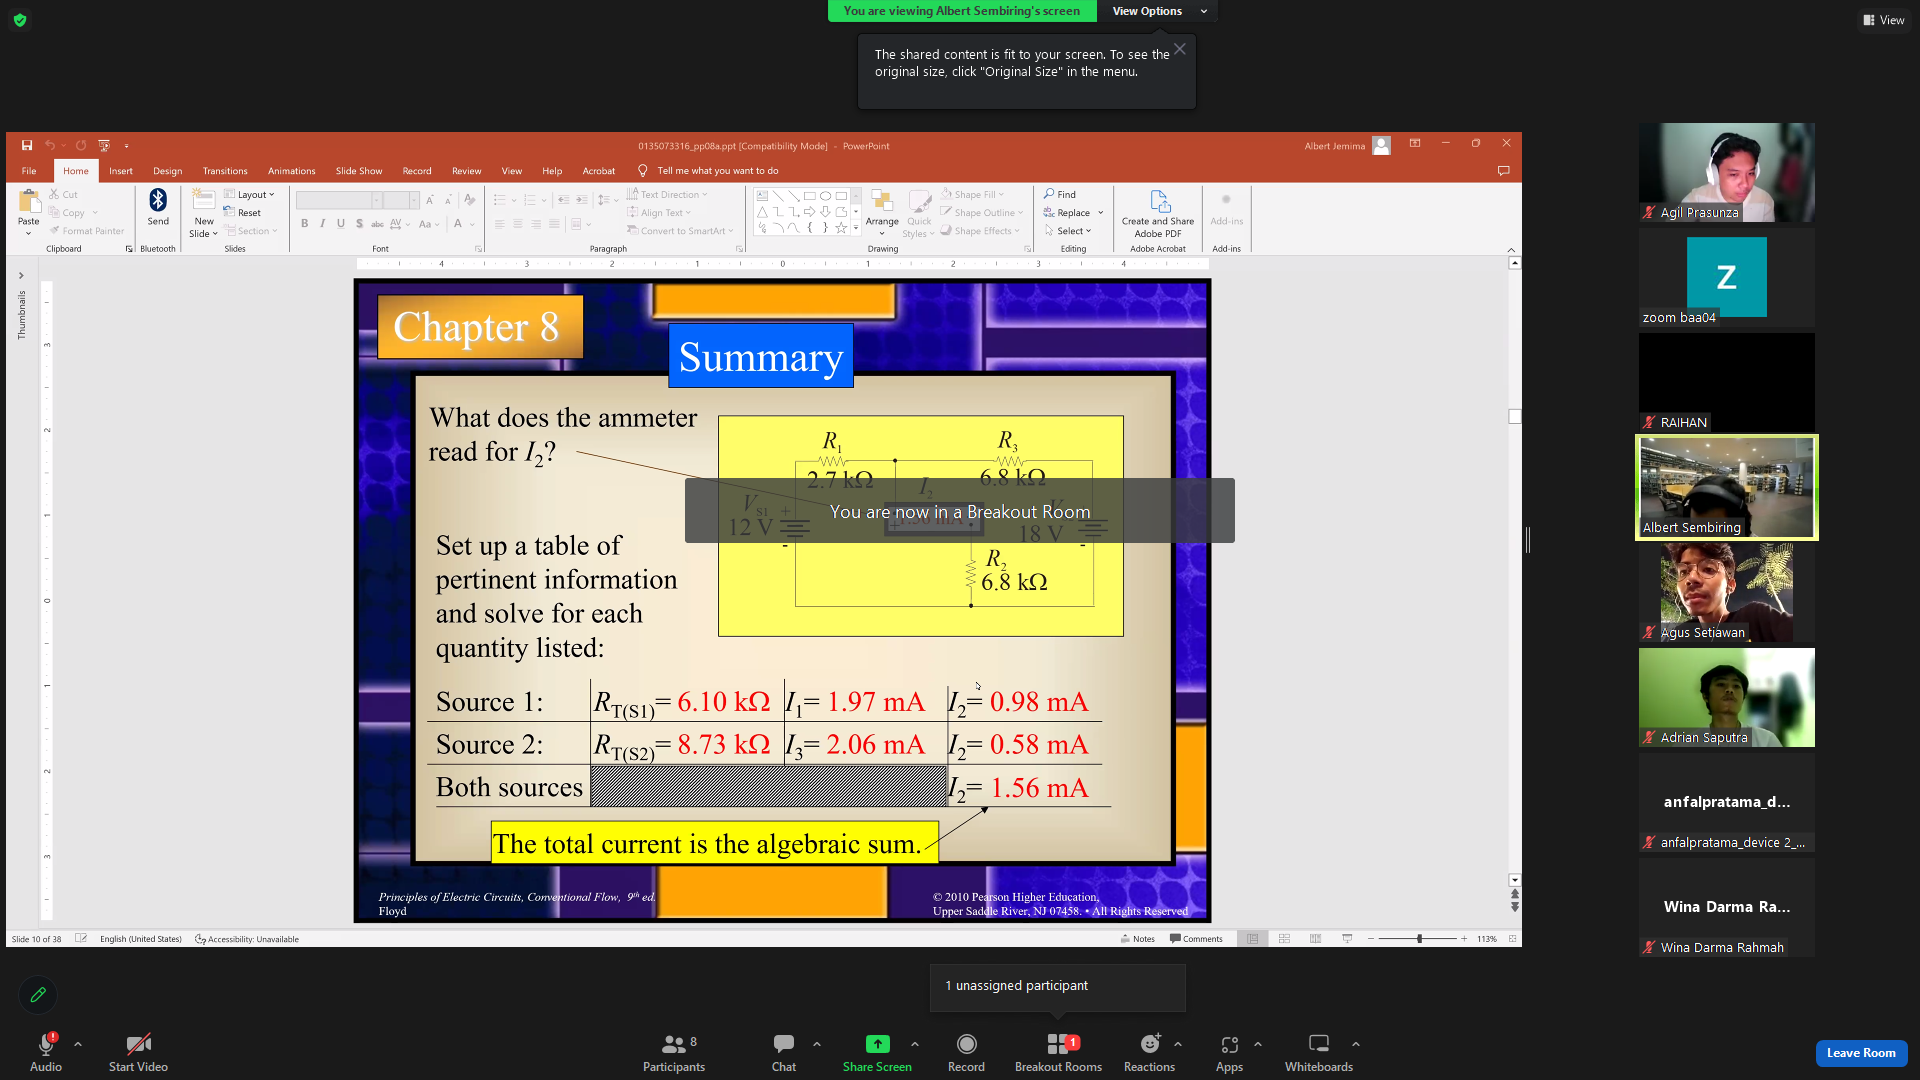This screenshot has width=1920, height=1080.
Task: Adjust the PowerPoint zoom slider handle
Action: click(x=1420, y=939)
